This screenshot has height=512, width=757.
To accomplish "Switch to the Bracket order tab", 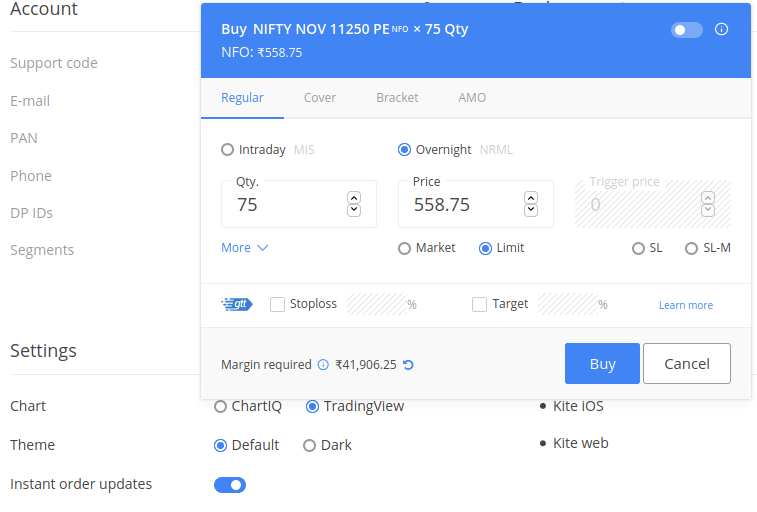I will point(397,98).
